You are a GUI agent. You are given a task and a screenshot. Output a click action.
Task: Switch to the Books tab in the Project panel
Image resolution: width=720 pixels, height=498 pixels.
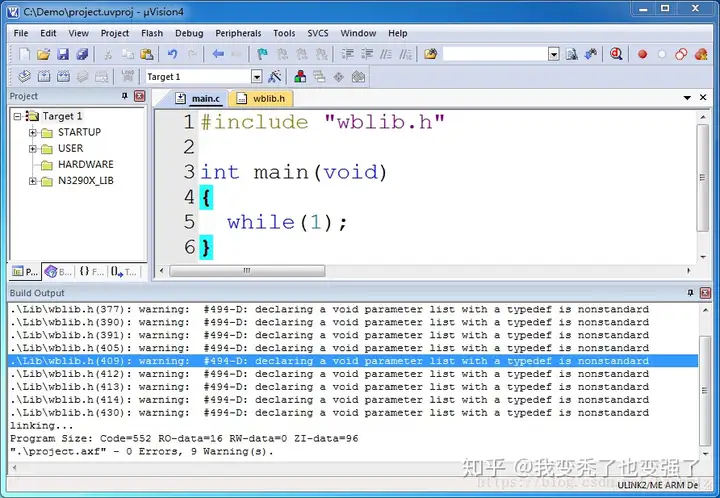tap(58, 272)
